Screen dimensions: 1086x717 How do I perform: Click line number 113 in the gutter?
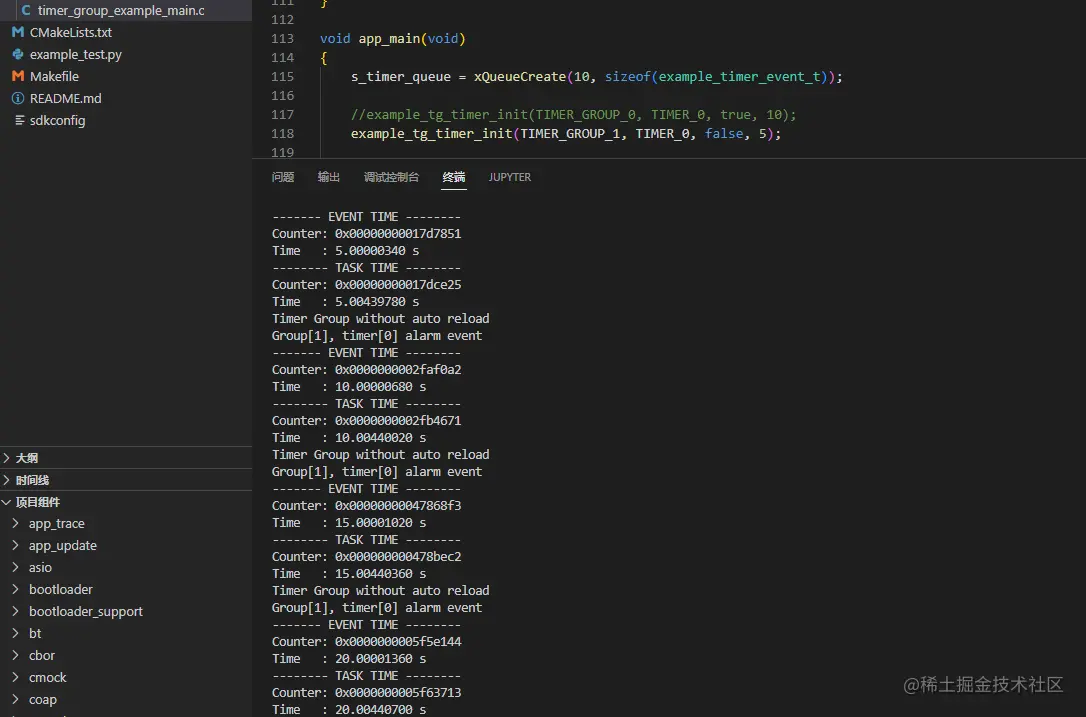coord(283,39)
